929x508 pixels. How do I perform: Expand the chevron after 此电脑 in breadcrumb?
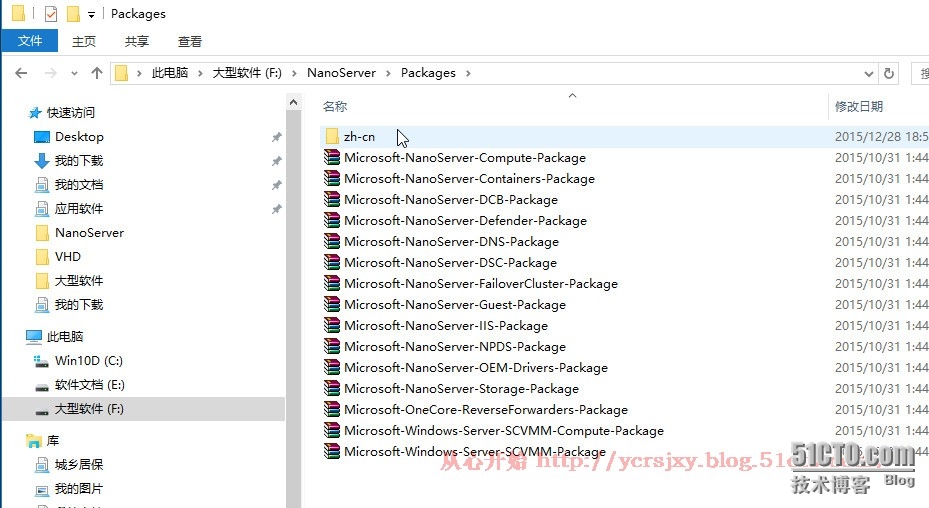[200, 73]
